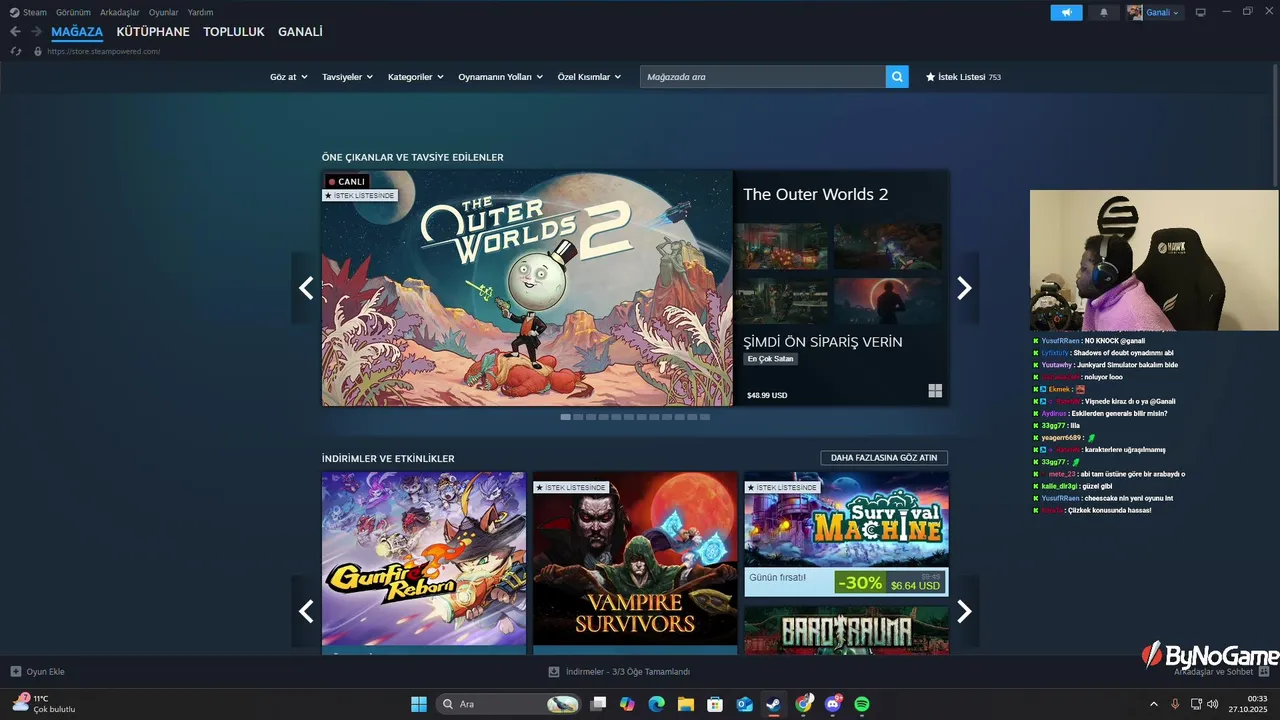
Task: Click the Steam logo in menu bar
Action: point(14,12)
